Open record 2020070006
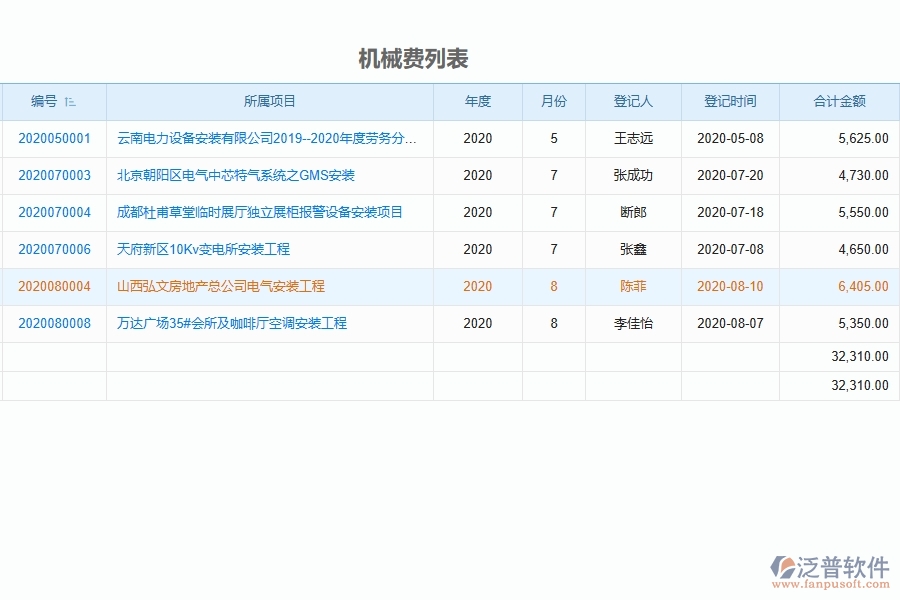Image resolution: width=900 pixels, height=600 pixels. pos(55,250)
